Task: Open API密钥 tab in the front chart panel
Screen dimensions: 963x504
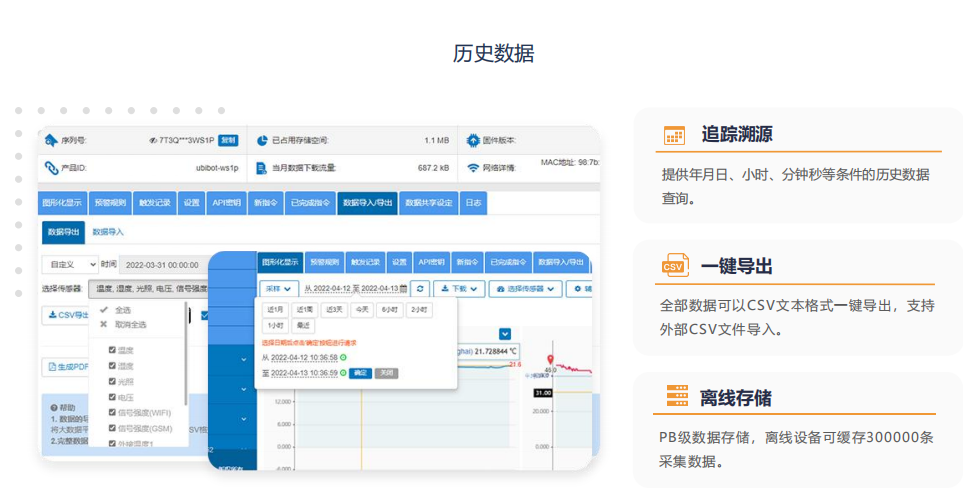Action: pyautogui.click(x=432, y=262)
